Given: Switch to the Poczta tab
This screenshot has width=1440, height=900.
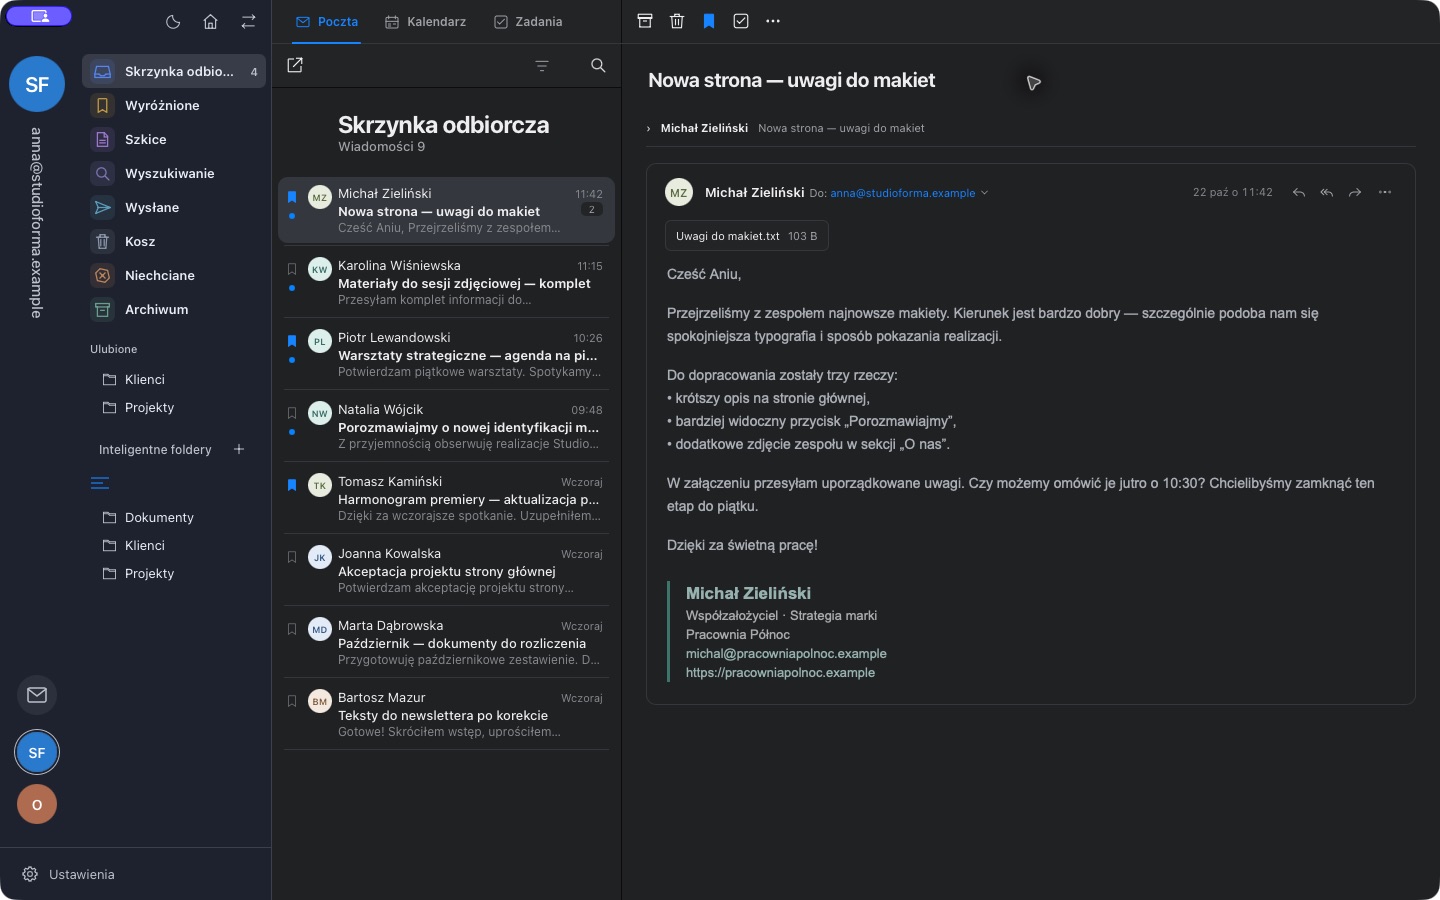Looking at the screenshot, I should (x=327, y=21).
